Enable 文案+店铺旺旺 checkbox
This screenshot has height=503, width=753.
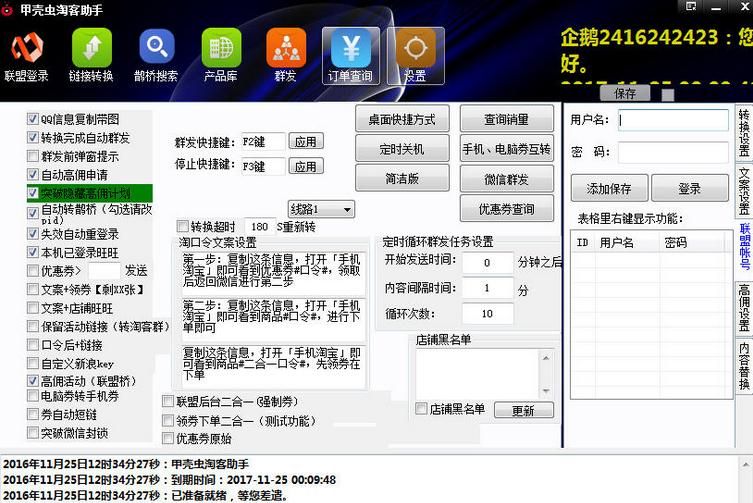pyautogui.click(x=33, y=307)
